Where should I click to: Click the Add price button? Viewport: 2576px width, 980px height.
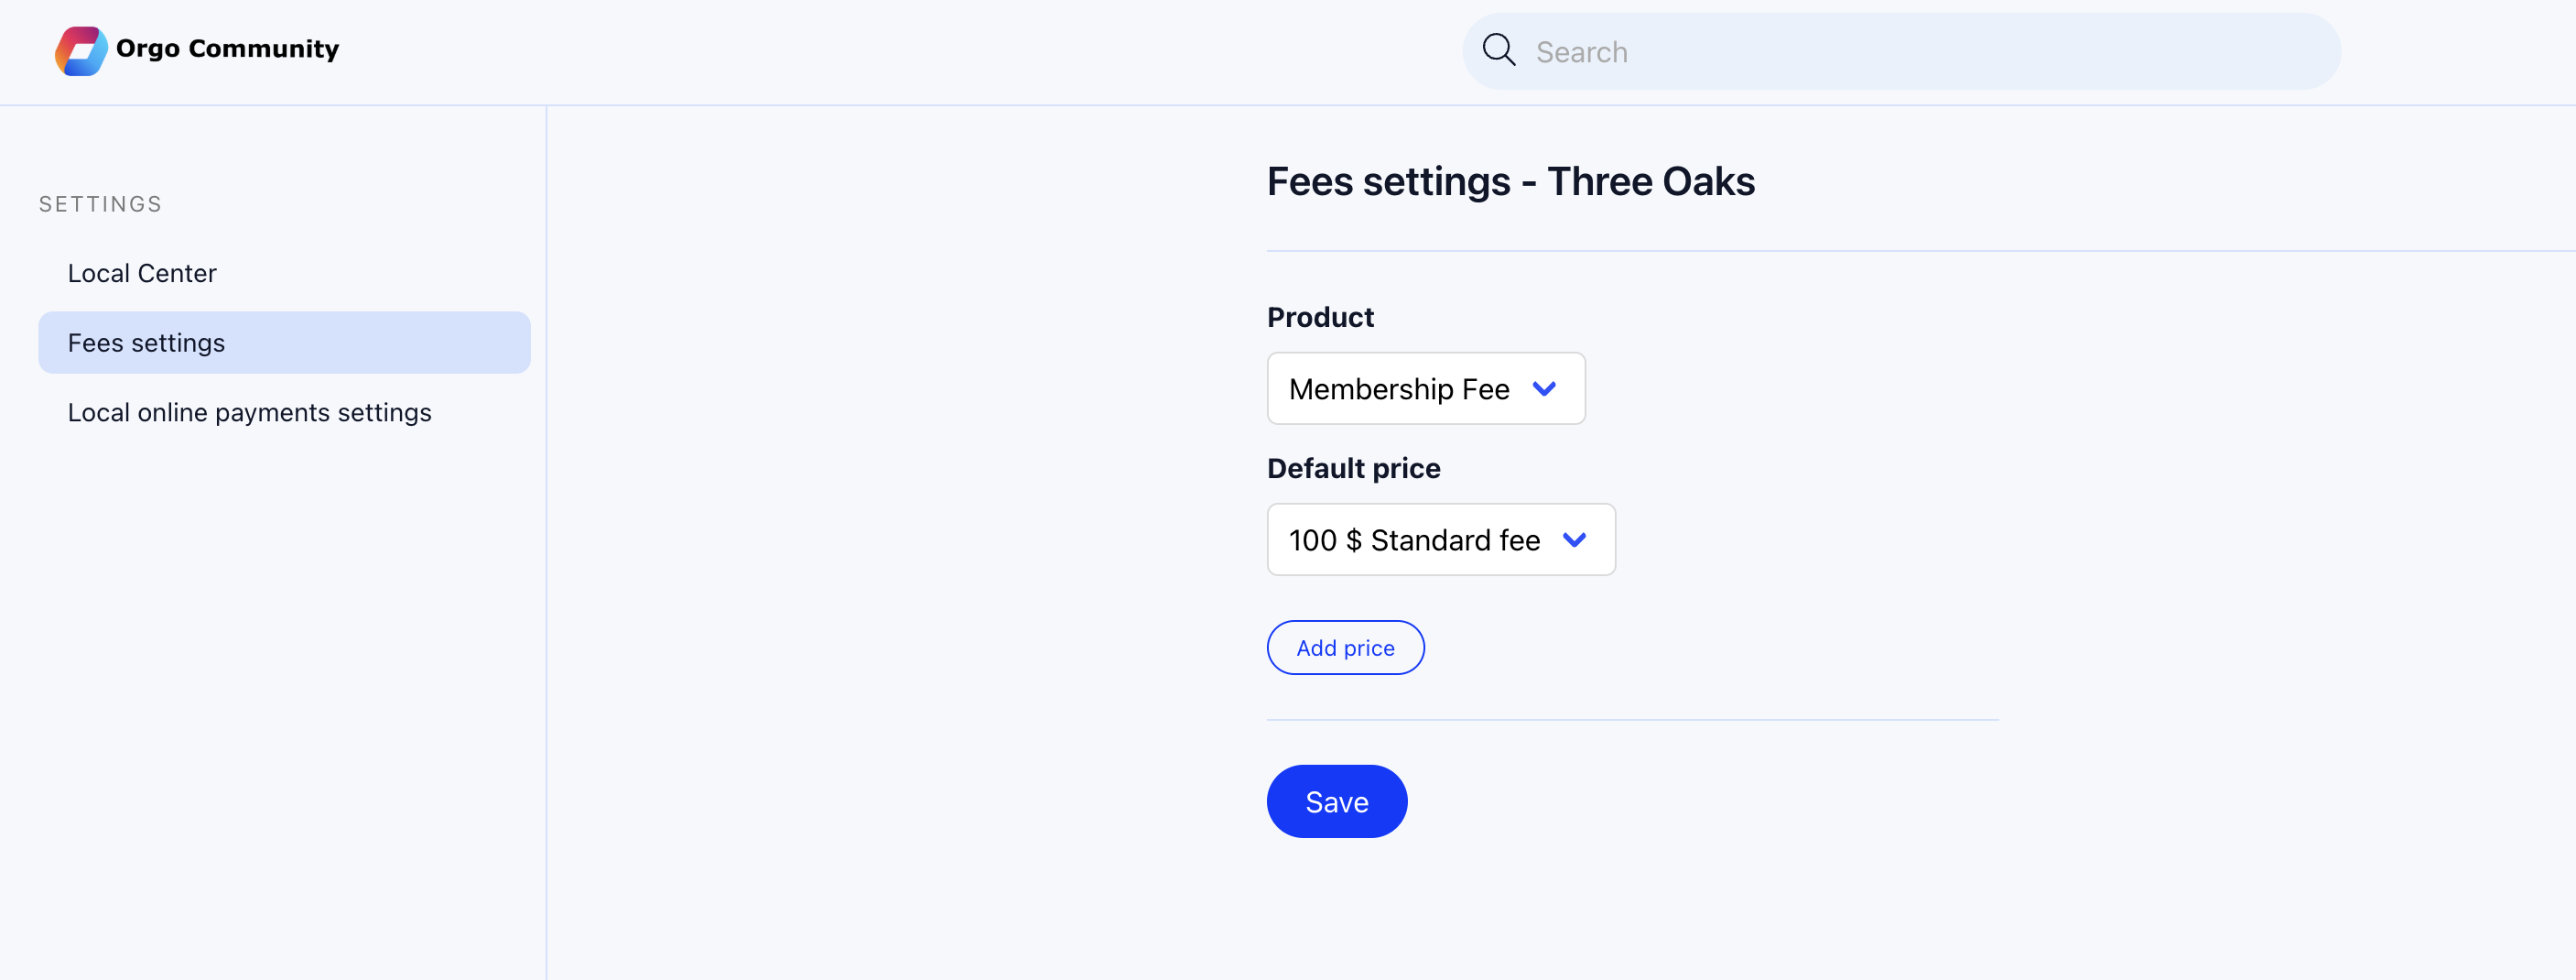coord(1345,648)
